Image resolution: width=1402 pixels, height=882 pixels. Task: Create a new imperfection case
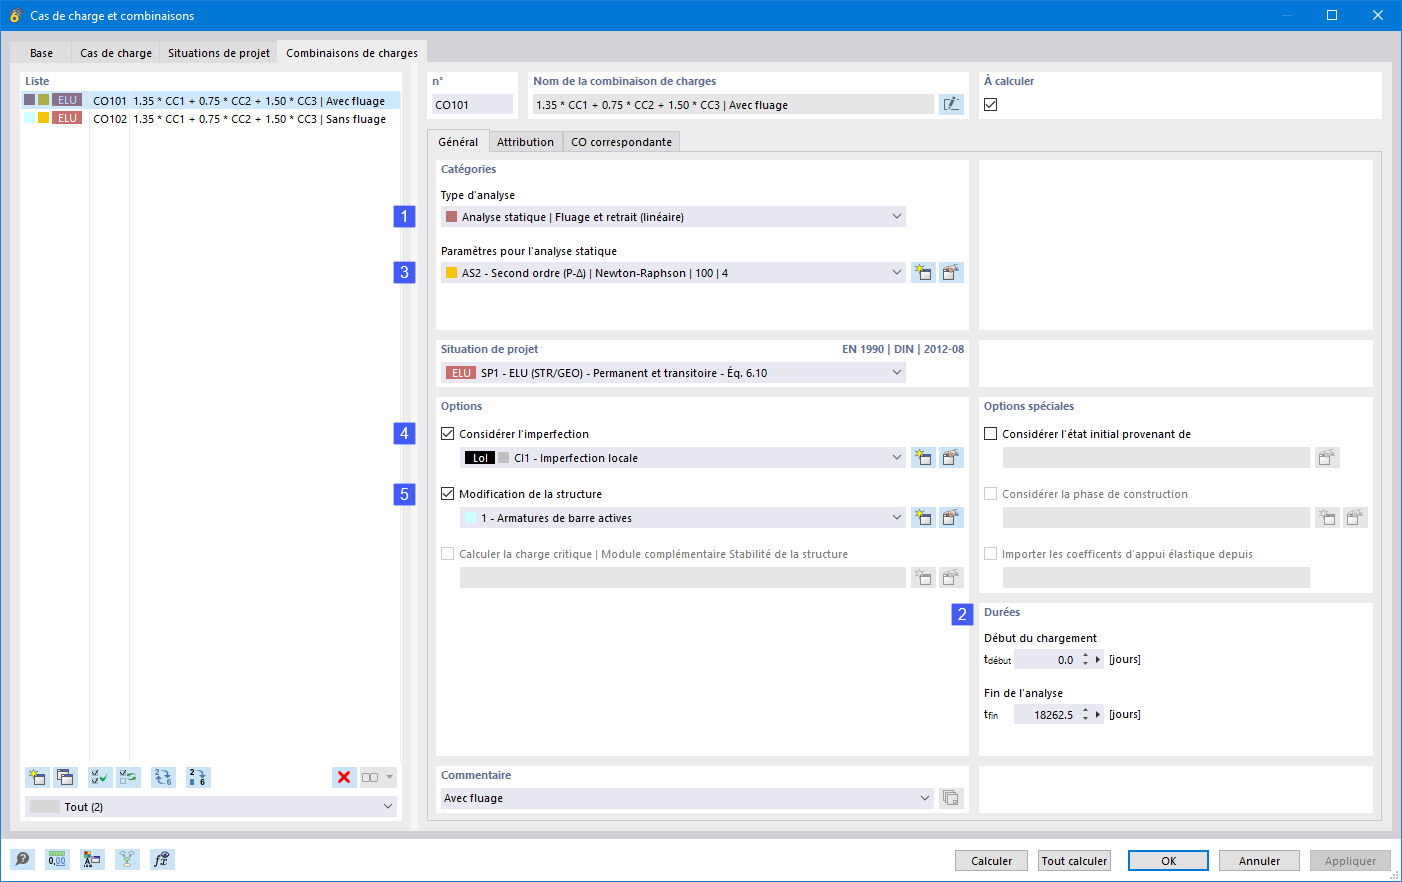click(923, 458)
